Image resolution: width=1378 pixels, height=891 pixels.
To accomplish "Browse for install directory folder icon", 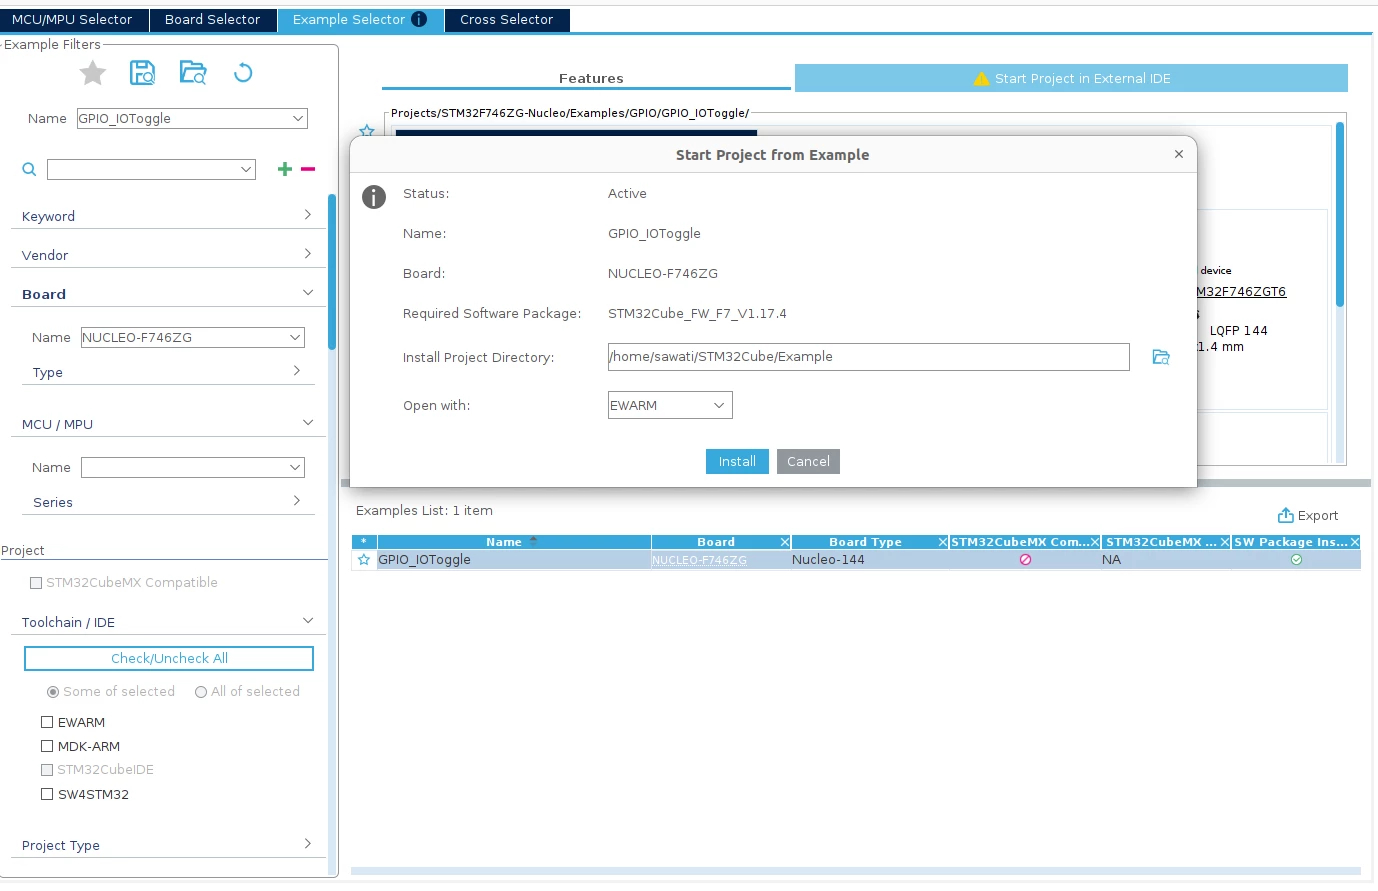I will pos(1161,357).
